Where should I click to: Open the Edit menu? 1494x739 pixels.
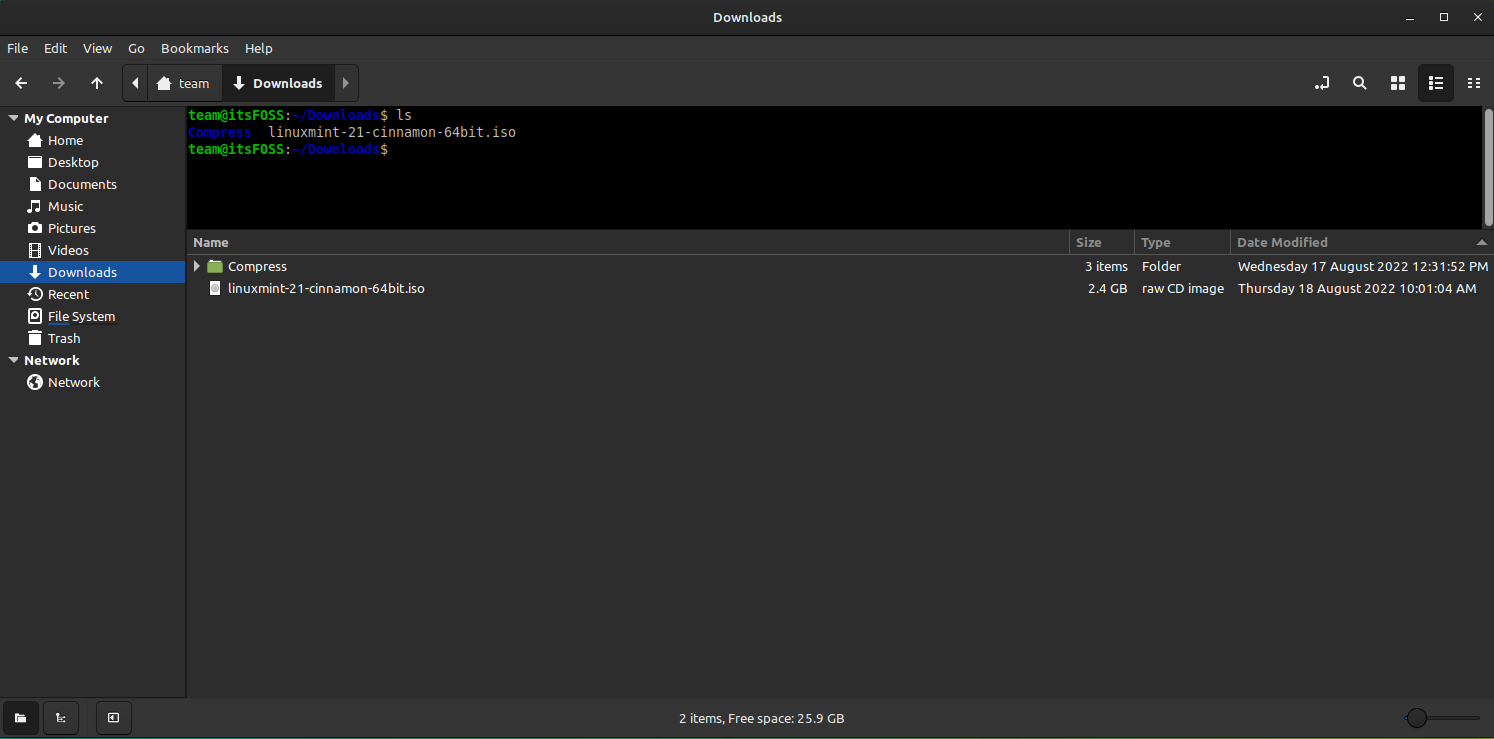tap(55, 48)
